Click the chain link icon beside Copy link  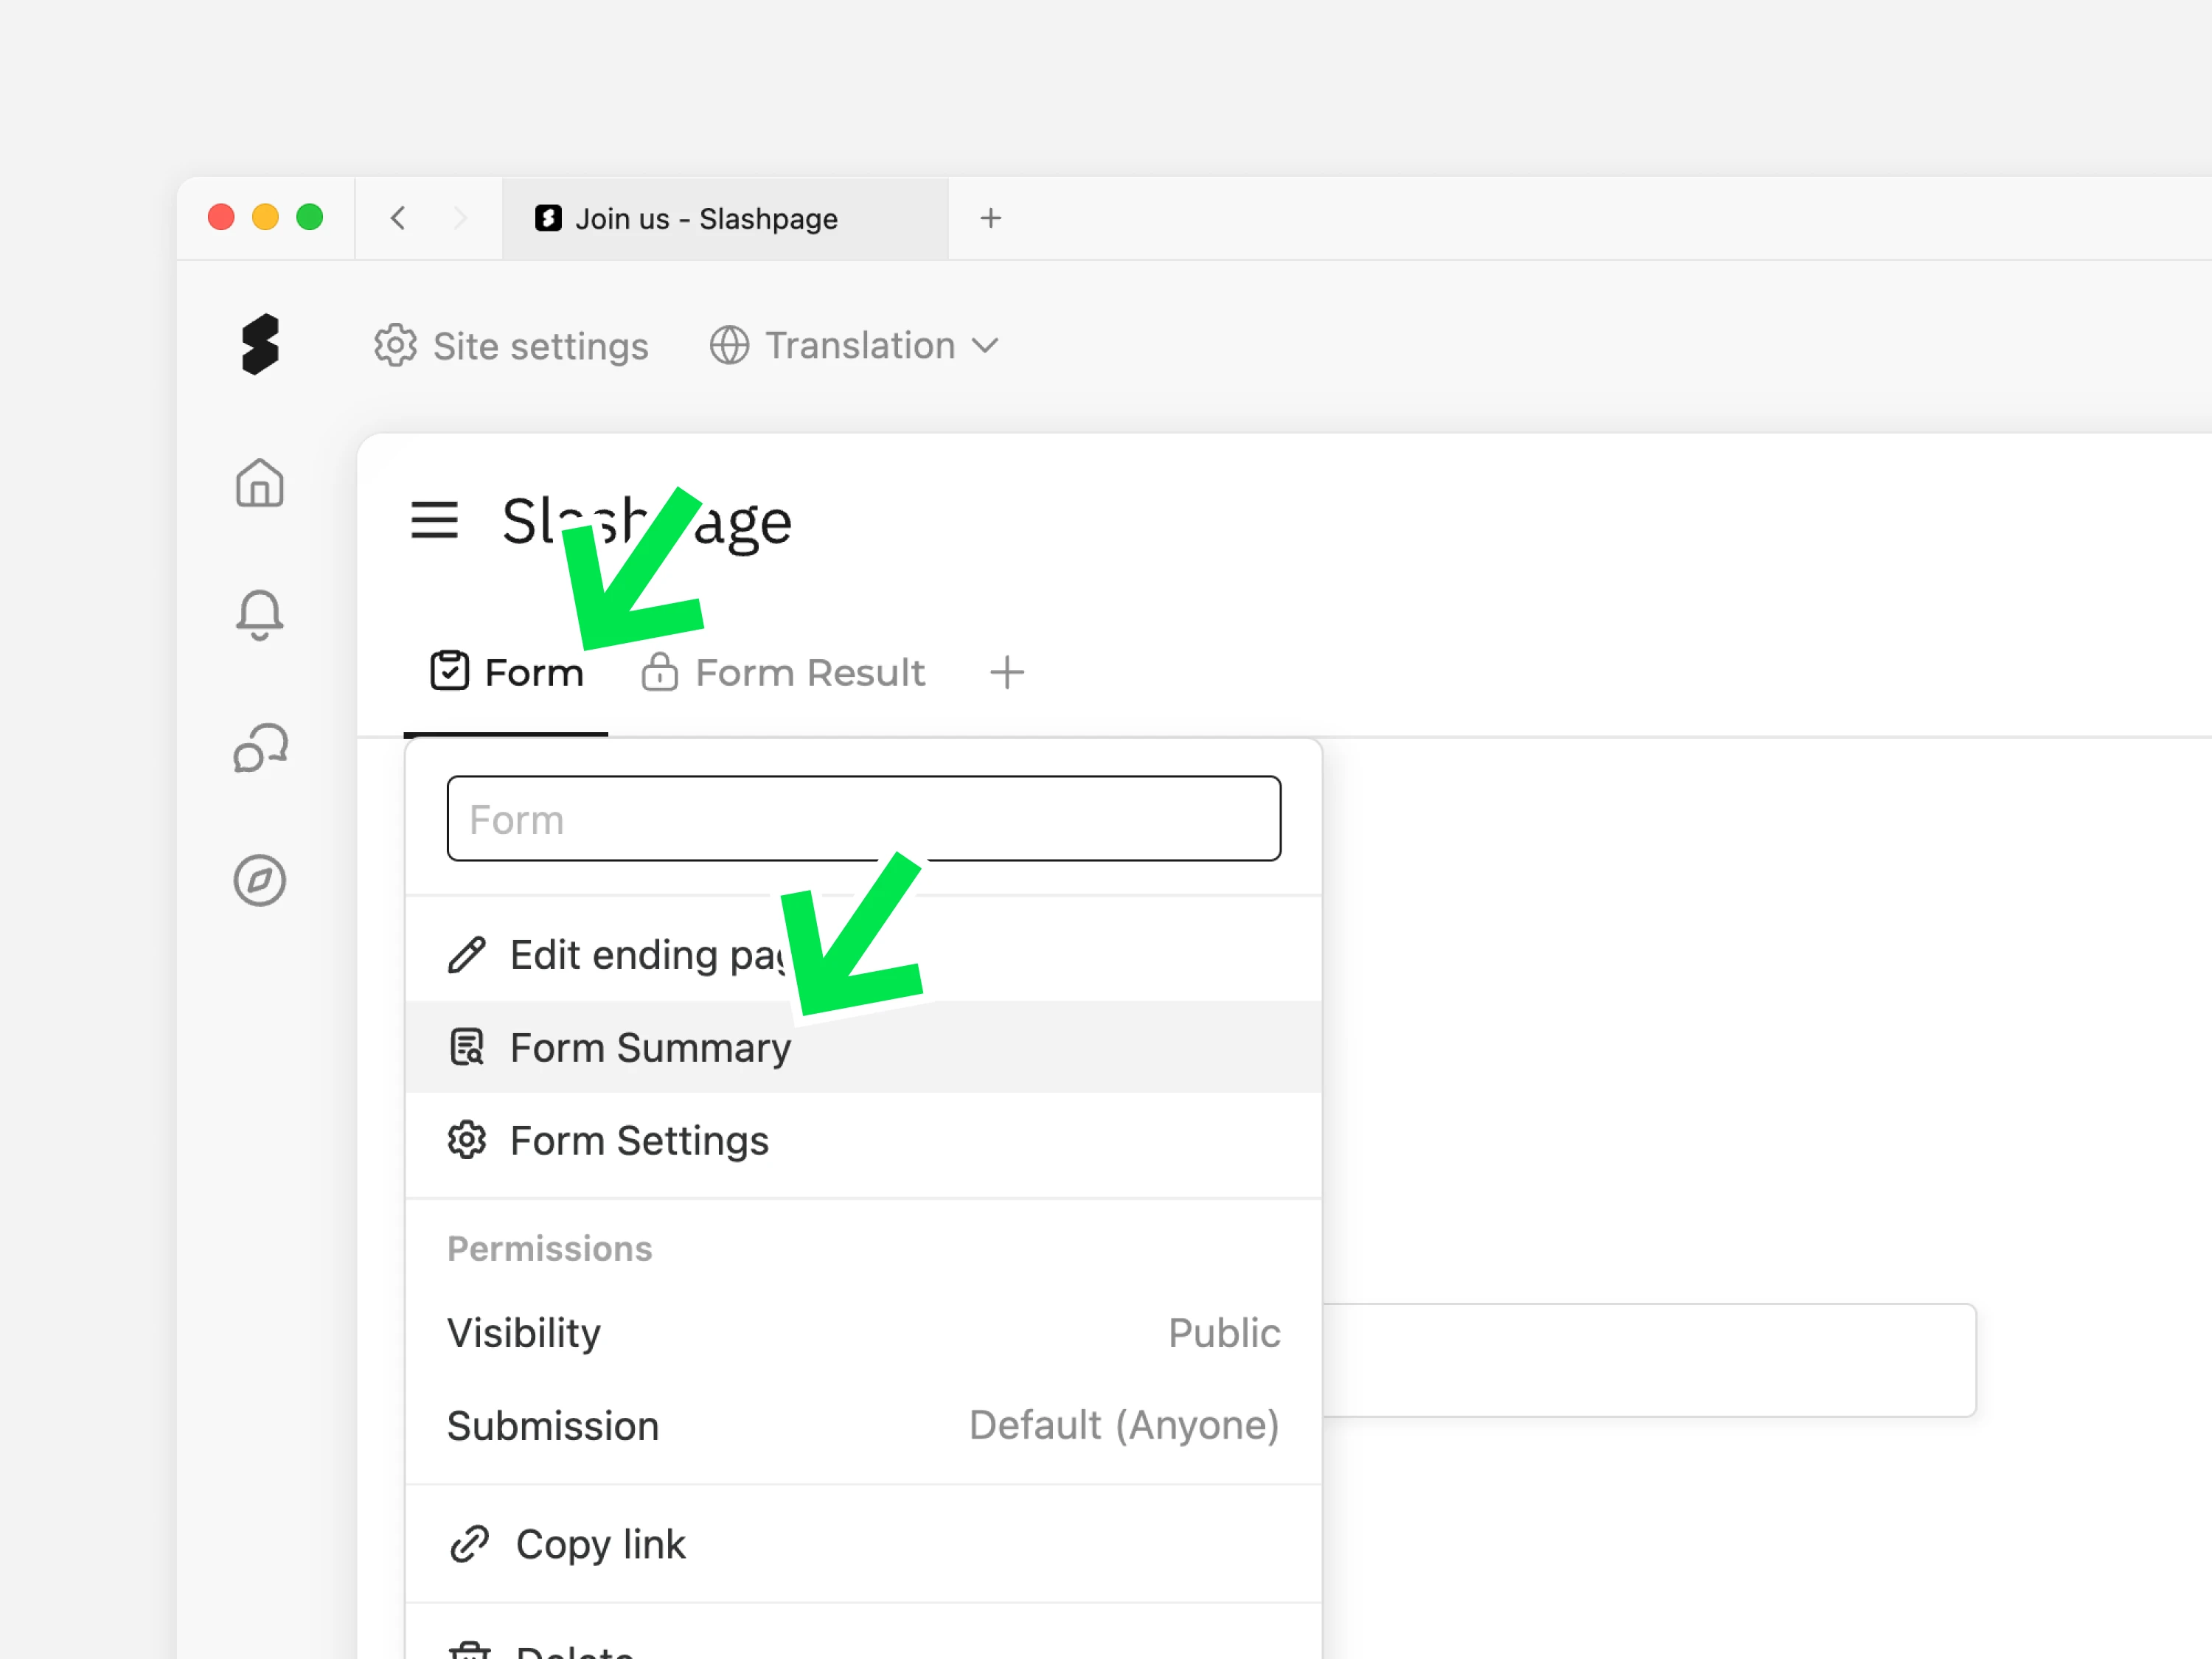(469, 1545)
